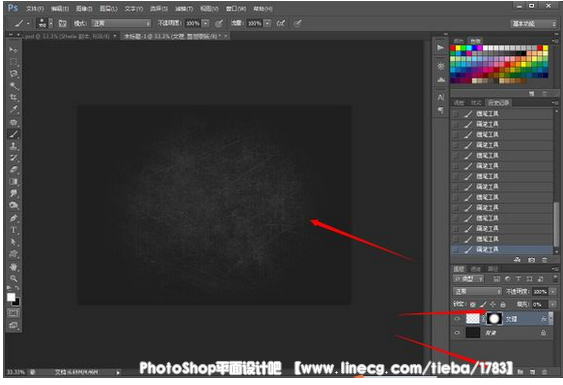Screen dimensions: 563x385
Task: Select the Clone Stamp tool
Action: (13, 146)
